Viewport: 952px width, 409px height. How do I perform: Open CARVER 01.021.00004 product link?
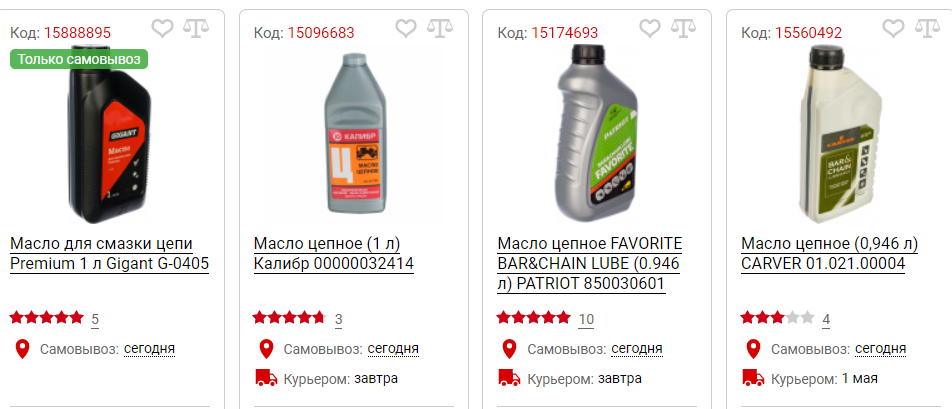point(829,254)
